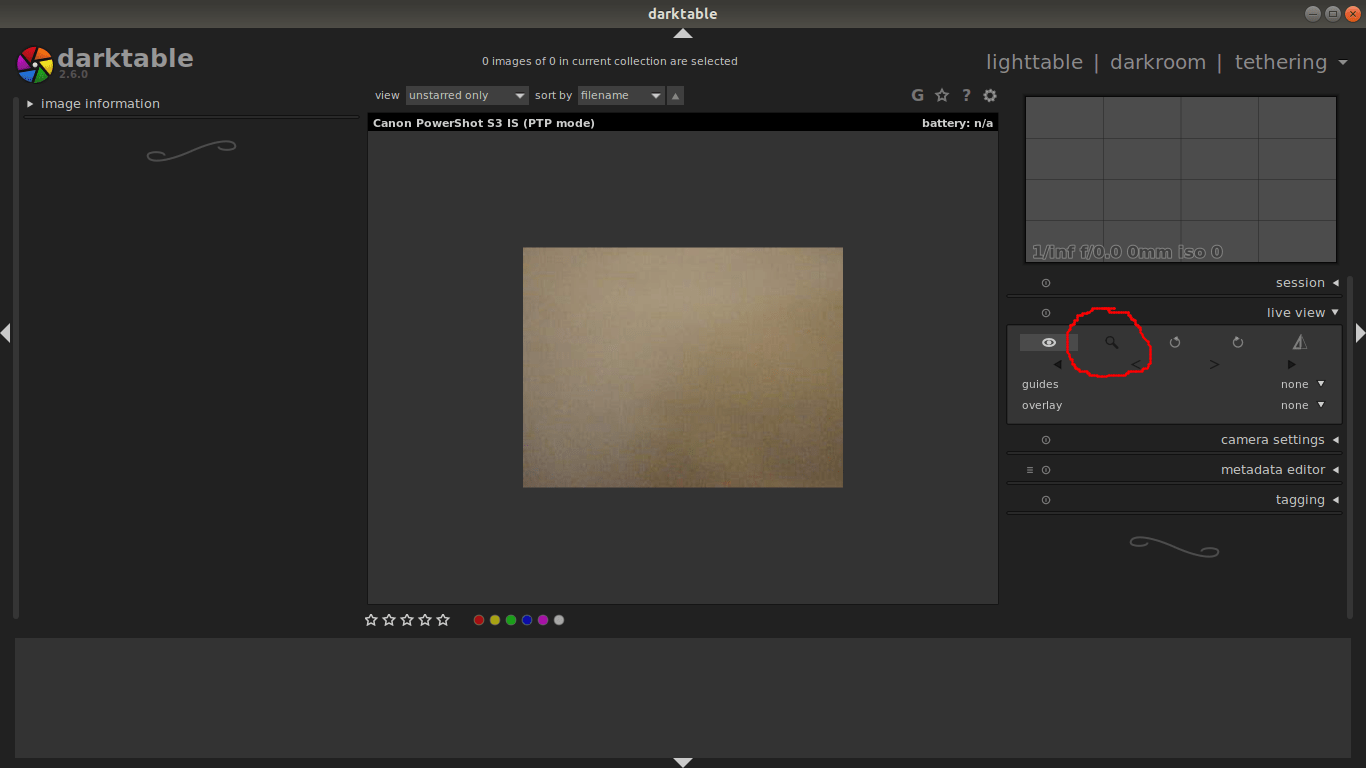This screenshot has width=1366, height=768.
Task: Click the star overlays icon next to the gear
Action: (x=941, y=95)
